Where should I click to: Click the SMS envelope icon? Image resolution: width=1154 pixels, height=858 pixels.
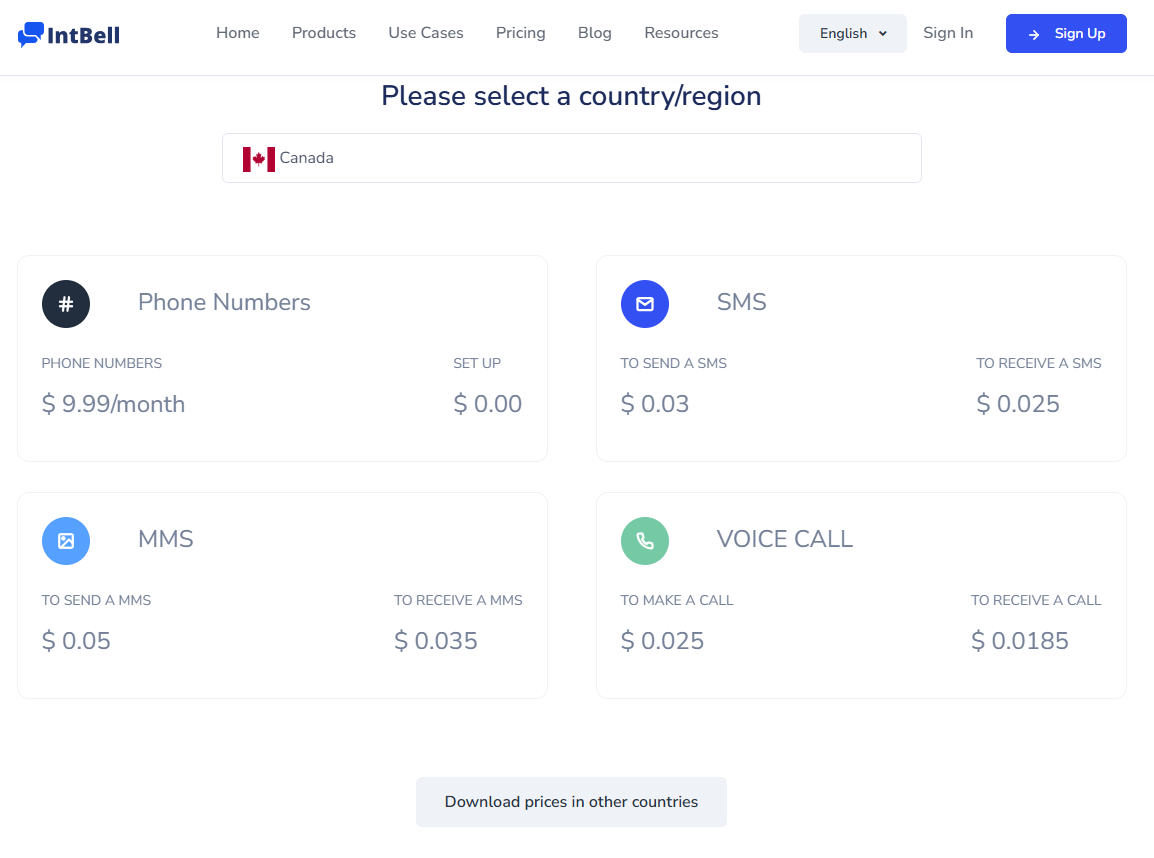tap(645, 304)
